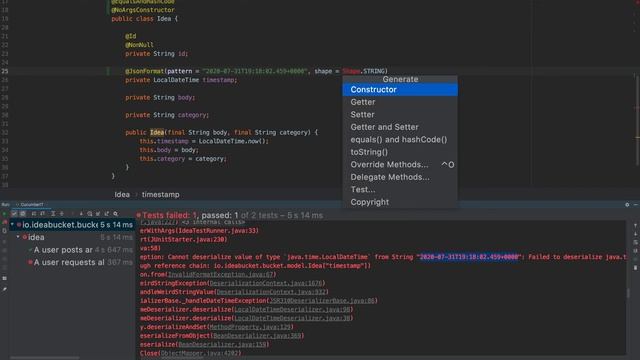Choose Test... in Generate menu
The image size is (640, 360).
coord(400,189)
